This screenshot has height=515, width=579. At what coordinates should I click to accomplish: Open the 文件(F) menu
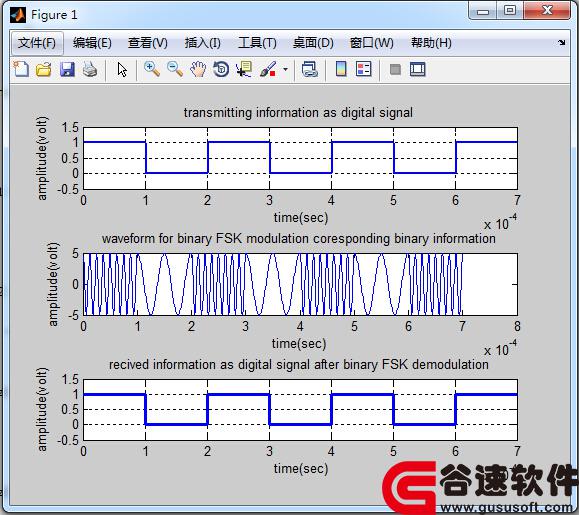coord(37,43)
